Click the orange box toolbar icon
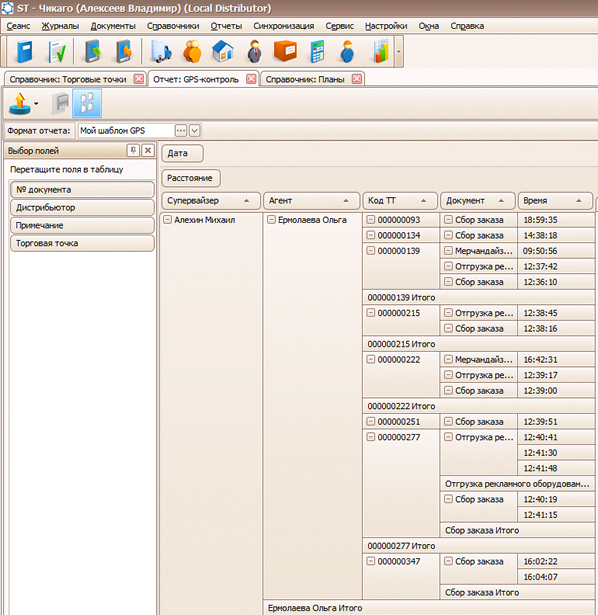The image size is (598, 615). [285, 51]
